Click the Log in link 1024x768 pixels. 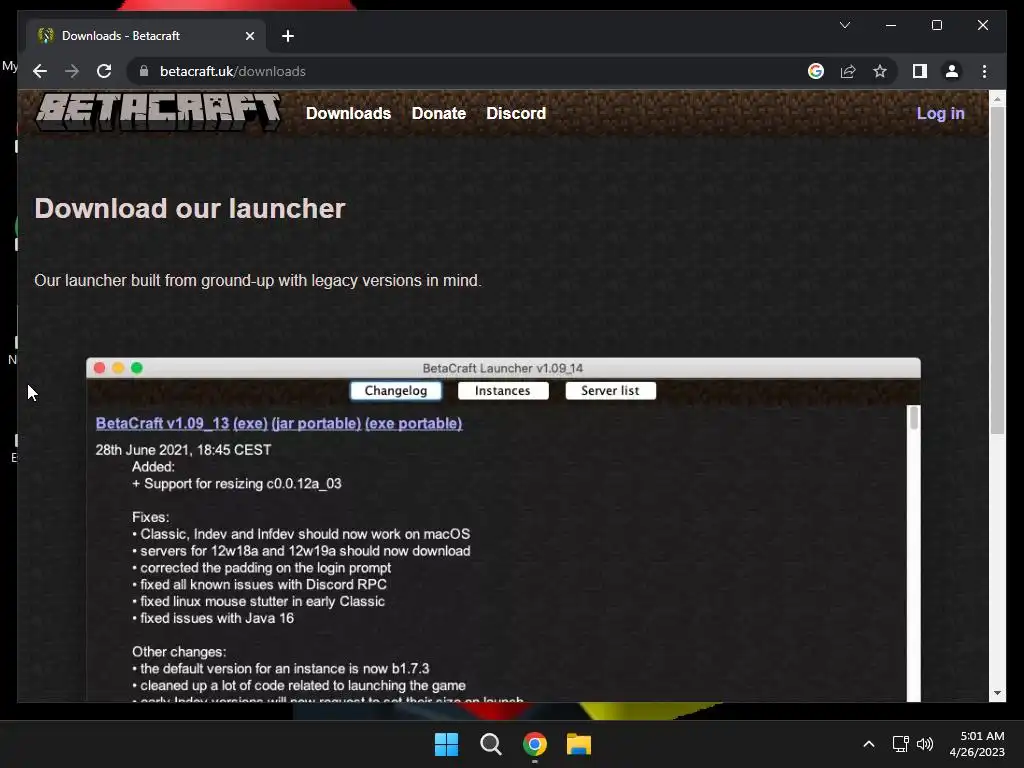tap(940, 113)
